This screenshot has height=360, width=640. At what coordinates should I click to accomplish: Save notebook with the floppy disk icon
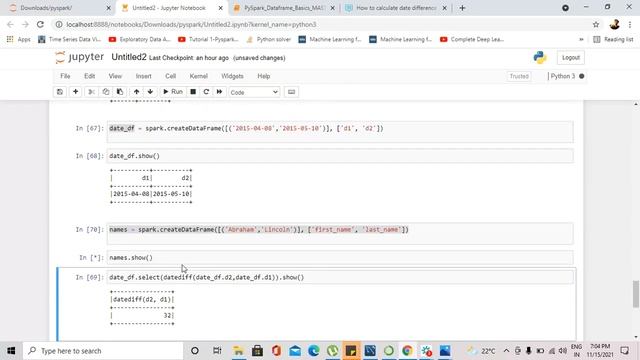(x=60, y=92)
